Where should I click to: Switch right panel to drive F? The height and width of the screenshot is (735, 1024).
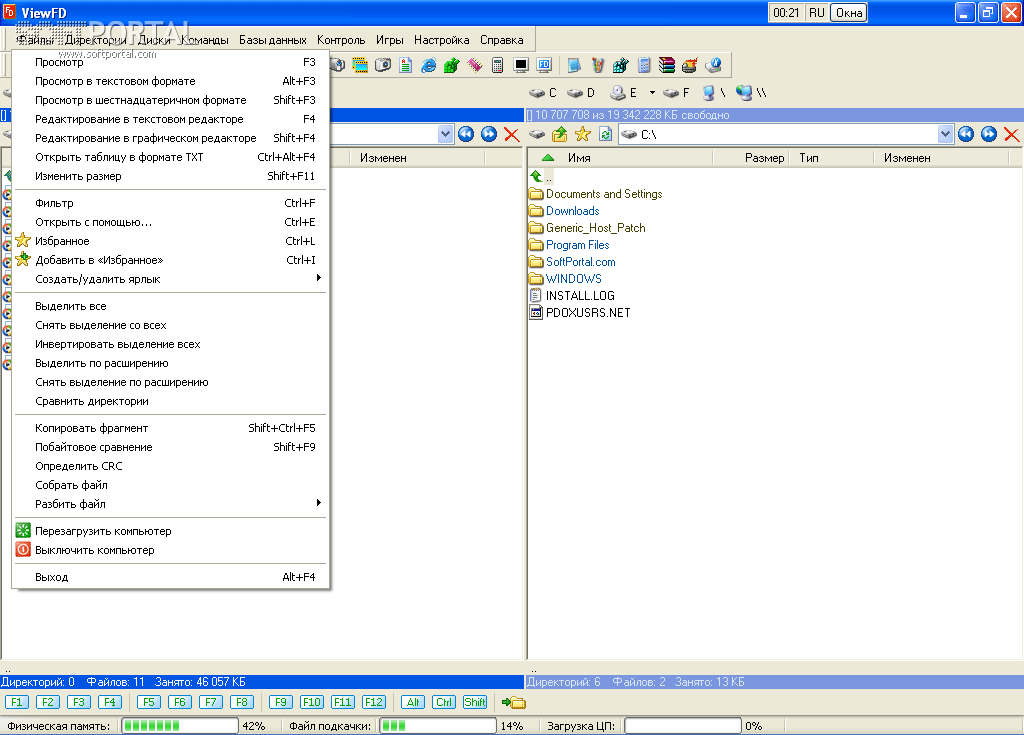tap(677, 93)
